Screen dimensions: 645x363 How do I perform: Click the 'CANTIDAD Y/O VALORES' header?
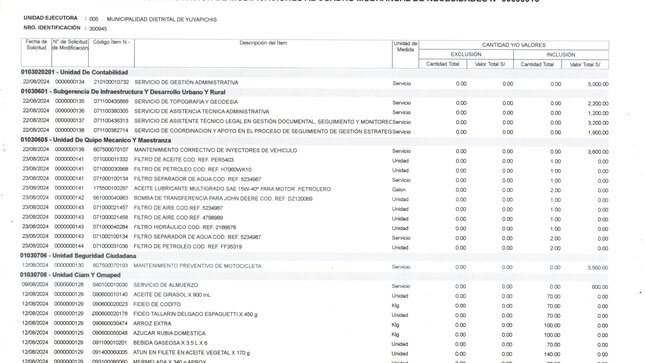click(513, 45)
